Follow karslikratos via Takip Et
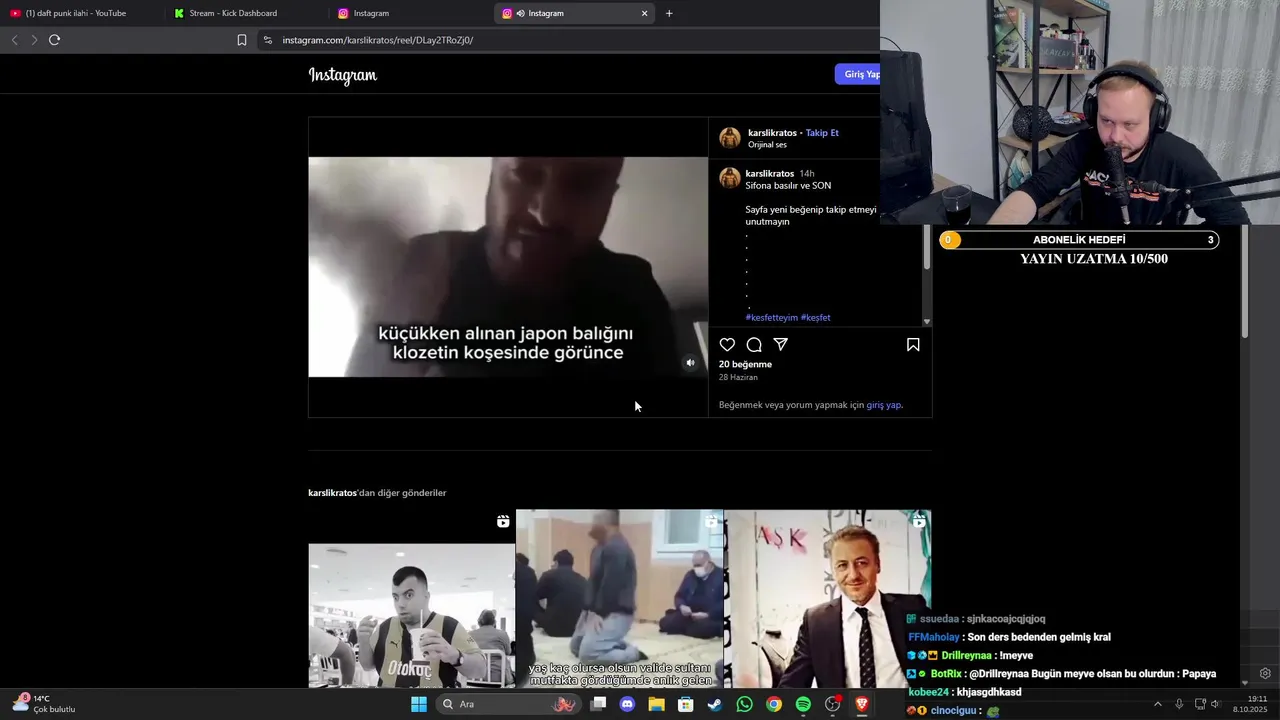1280x720 pixels. click(822, 133)
